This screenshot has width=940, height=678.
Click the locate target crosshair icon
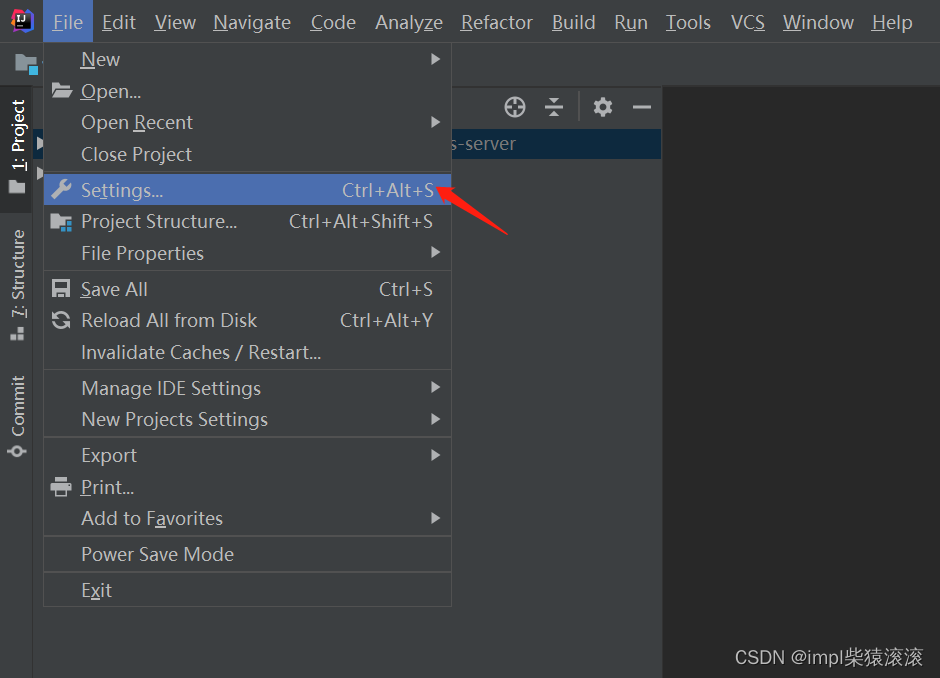[515, 107]
